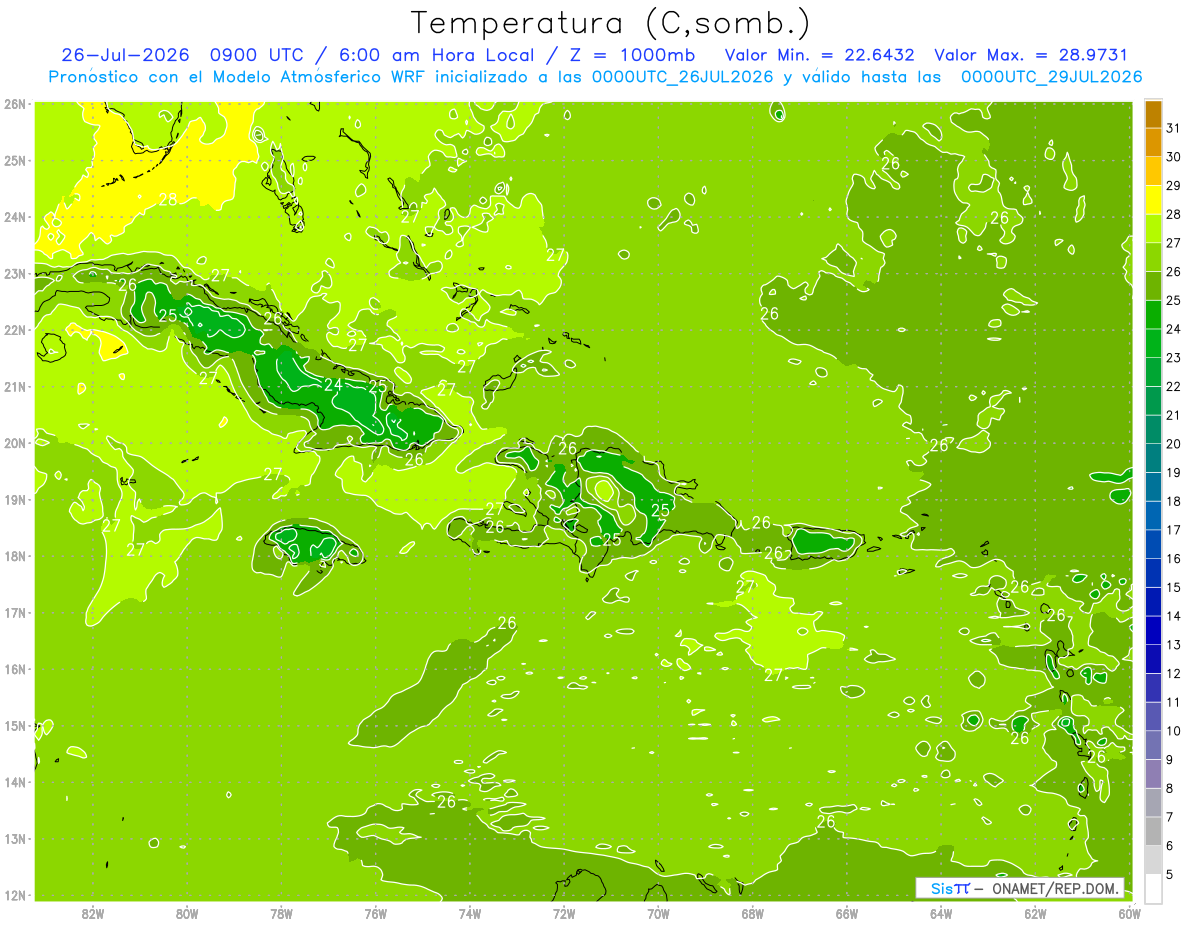
Task: Click the '28' contour label in the yellow area
Action: coord(167,199)
